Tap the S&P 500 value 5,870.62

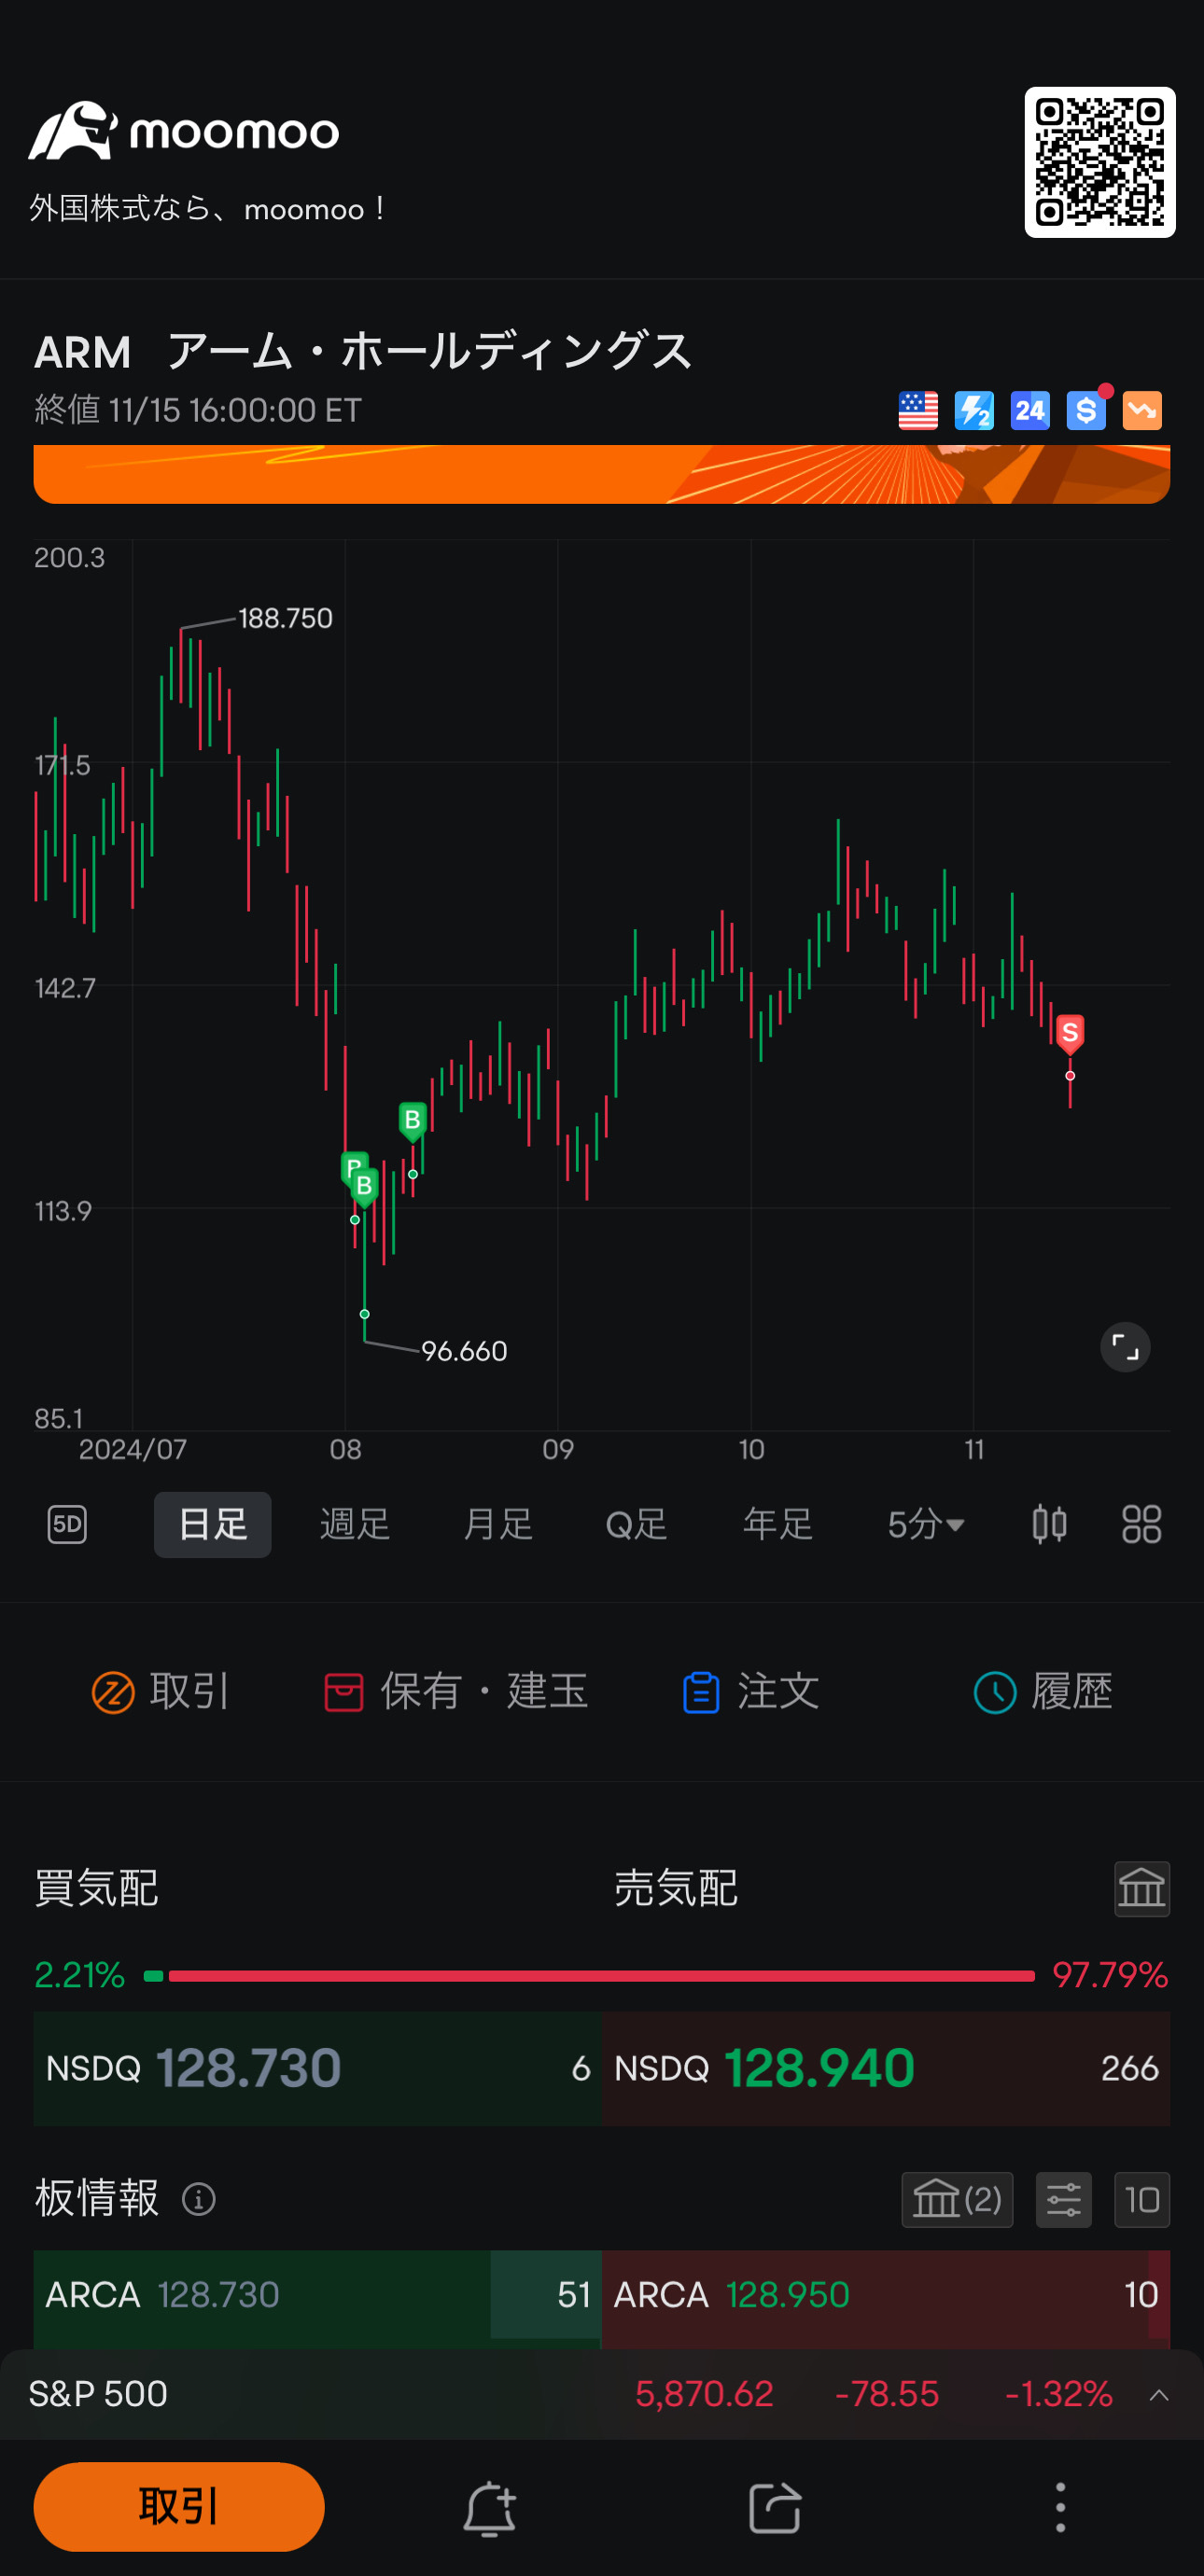click(x=704, y=2394)
